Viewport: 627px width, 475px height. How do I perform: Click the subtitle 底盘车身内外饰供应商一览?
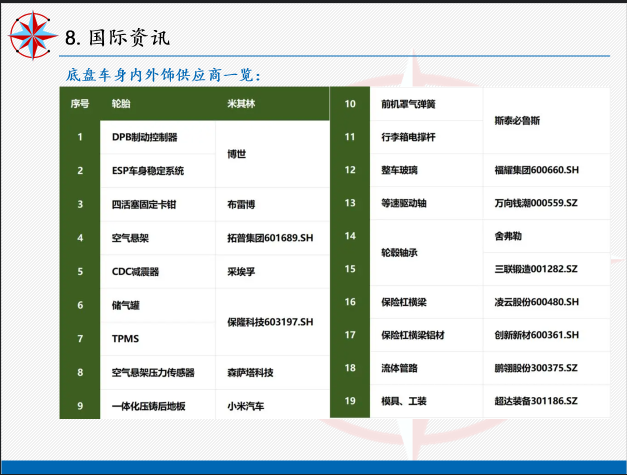point(163,75)
